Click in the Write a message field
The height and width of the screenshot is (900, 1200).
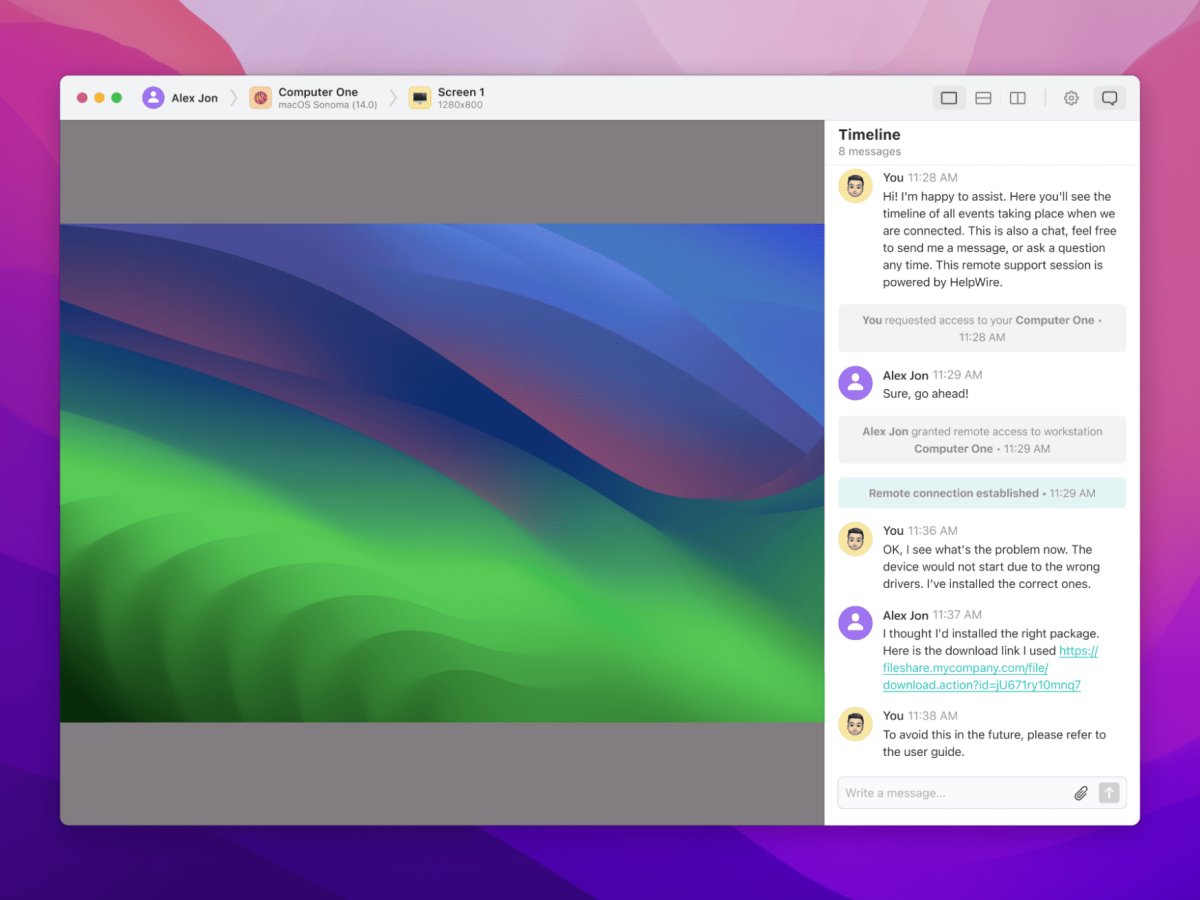950,793
